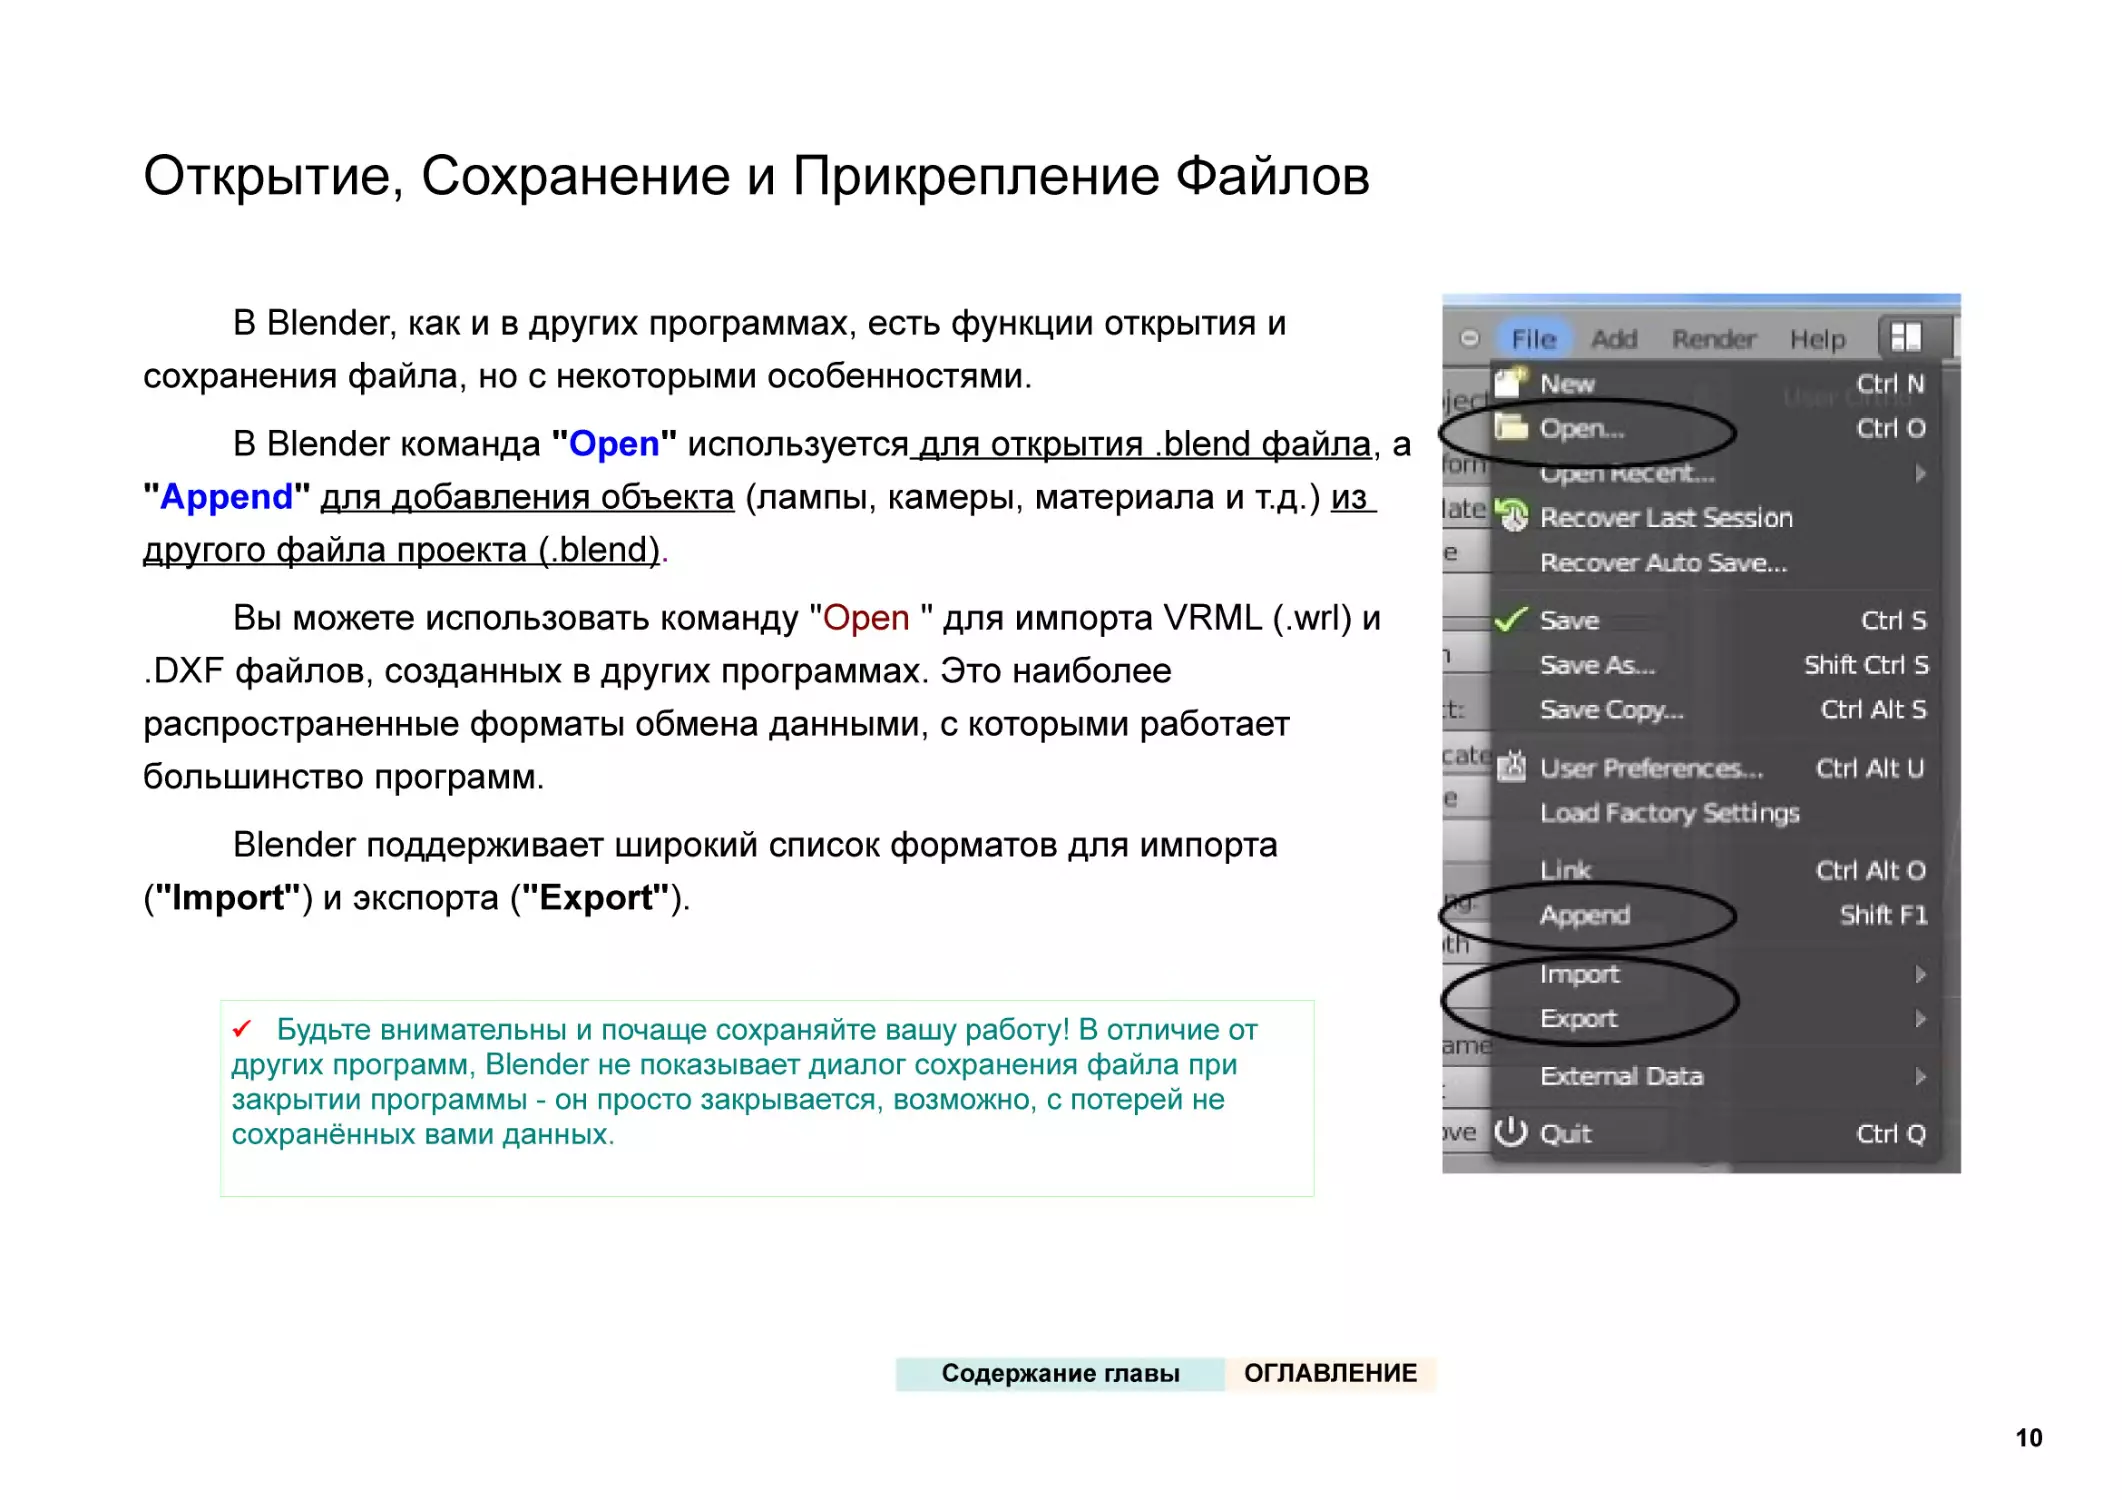Click the Quit power icon

pyautogui.click(x=1510, y=1132)
